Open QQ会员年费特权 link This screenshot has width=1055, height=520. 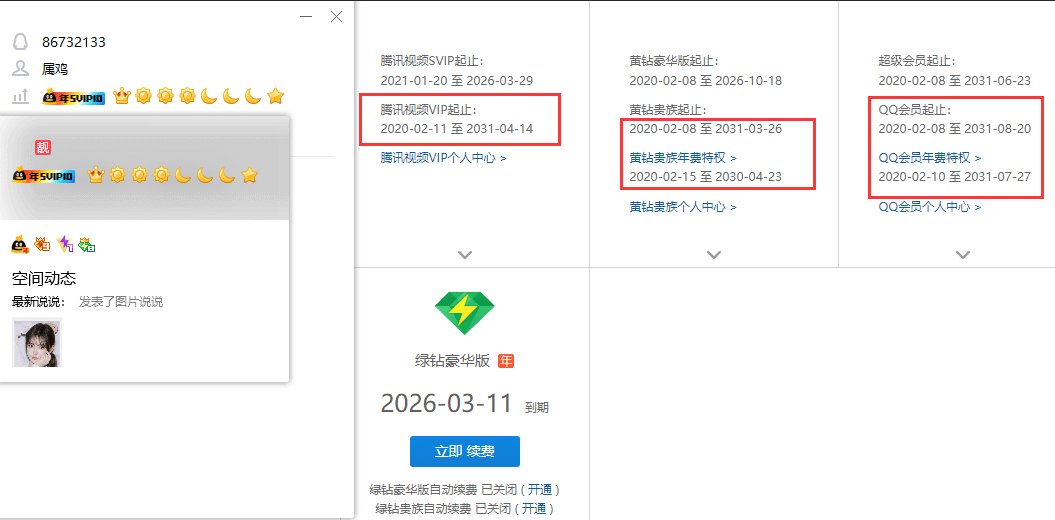click(930, 158)
